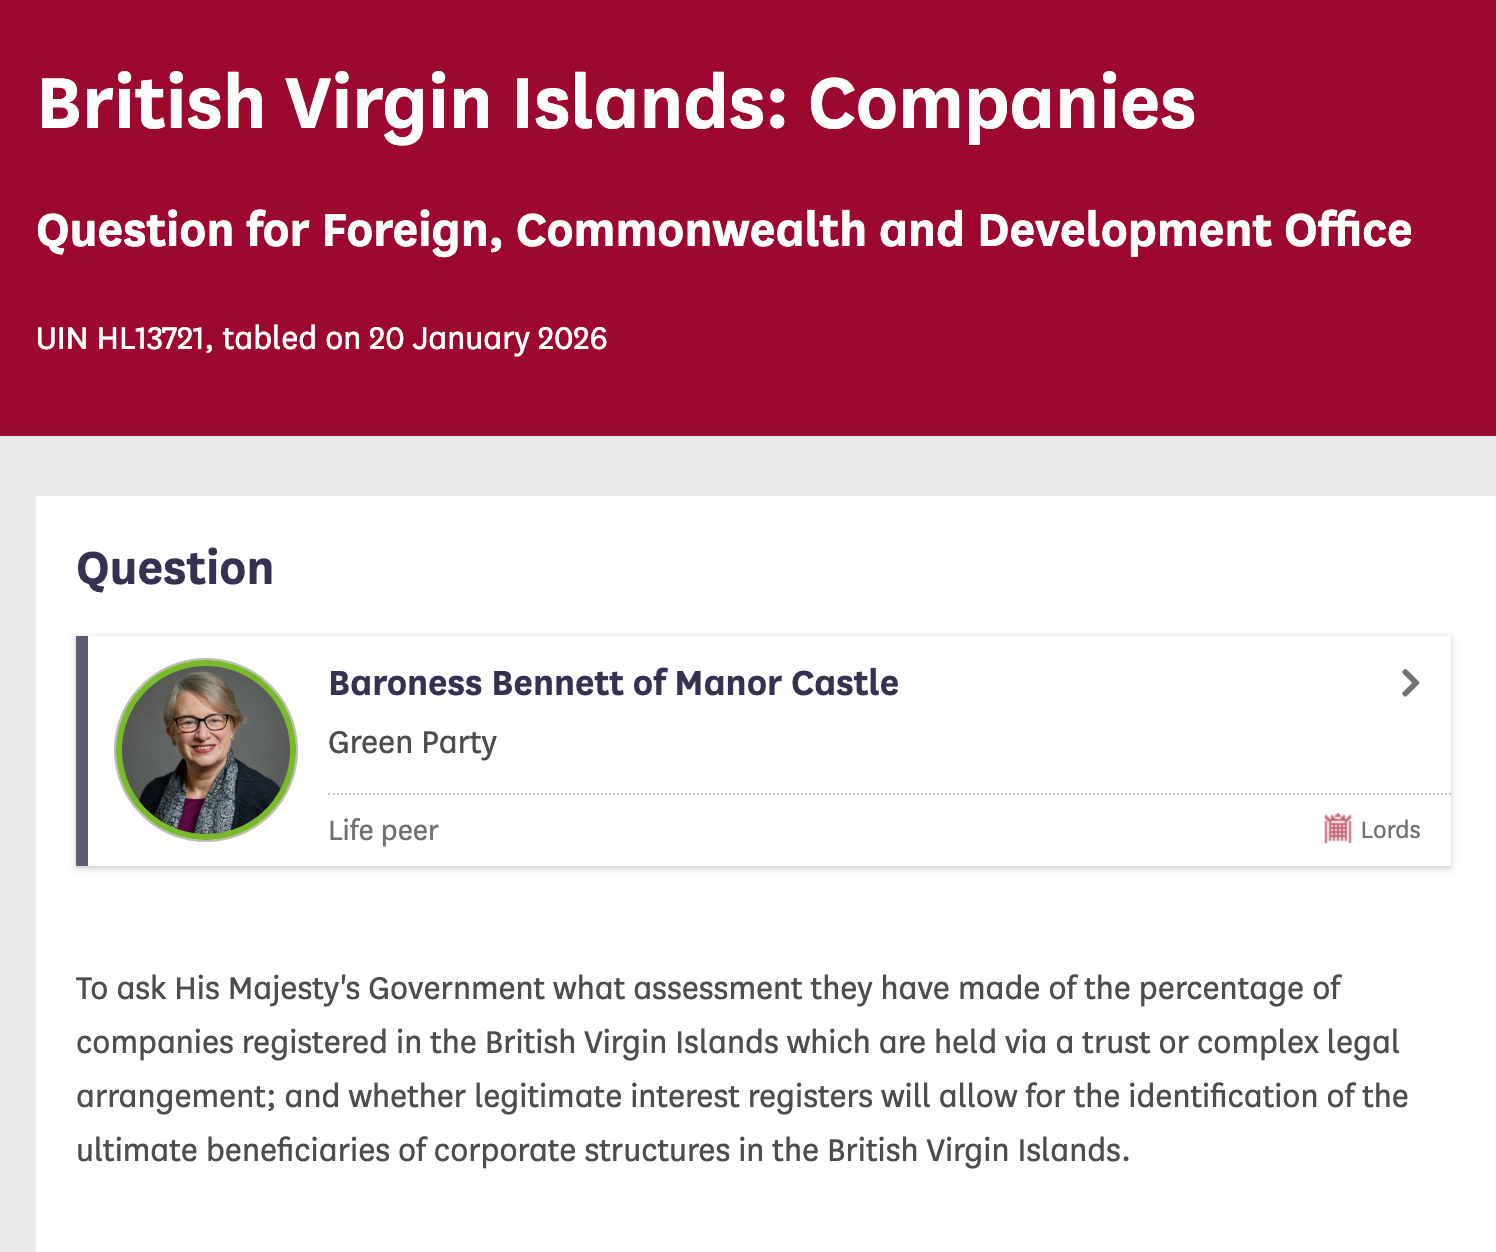Viewport: 1496px width, 1252px height.
Task: Click the chevron arrow on the member card
Action: coord(1410,683)
